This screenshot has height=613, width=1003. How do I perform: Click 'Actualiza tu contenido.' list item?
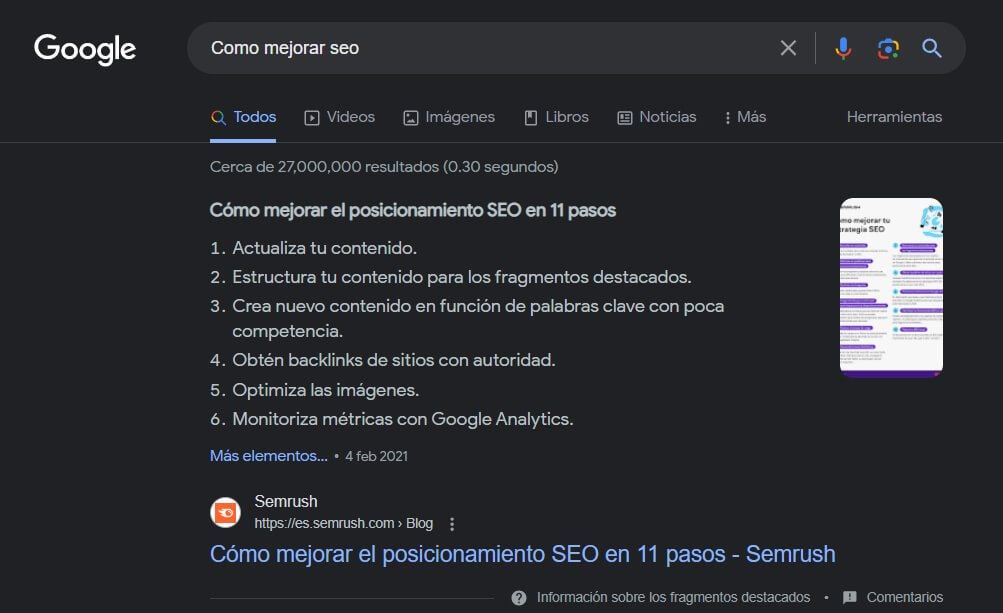(x=324, y=248)
